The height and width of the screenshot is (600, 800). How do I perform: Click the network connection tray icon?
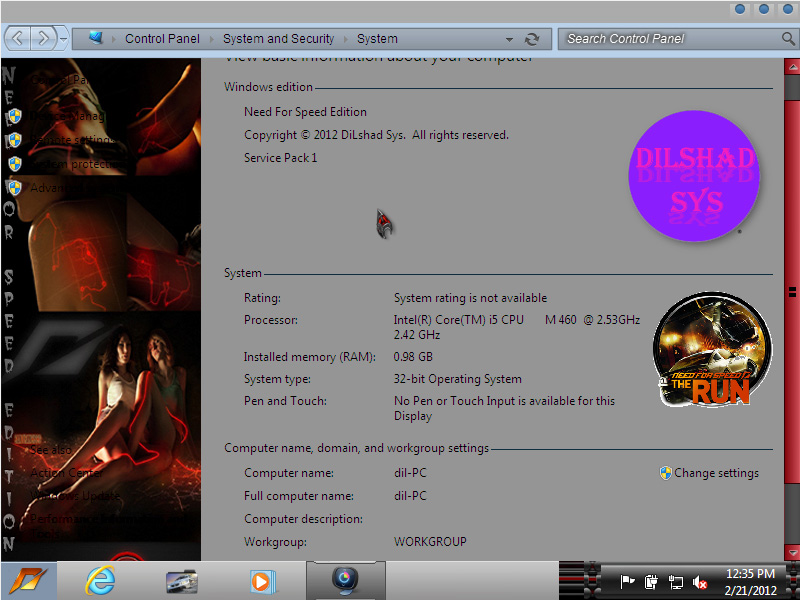pyautogui.click(x=676, y=581)
